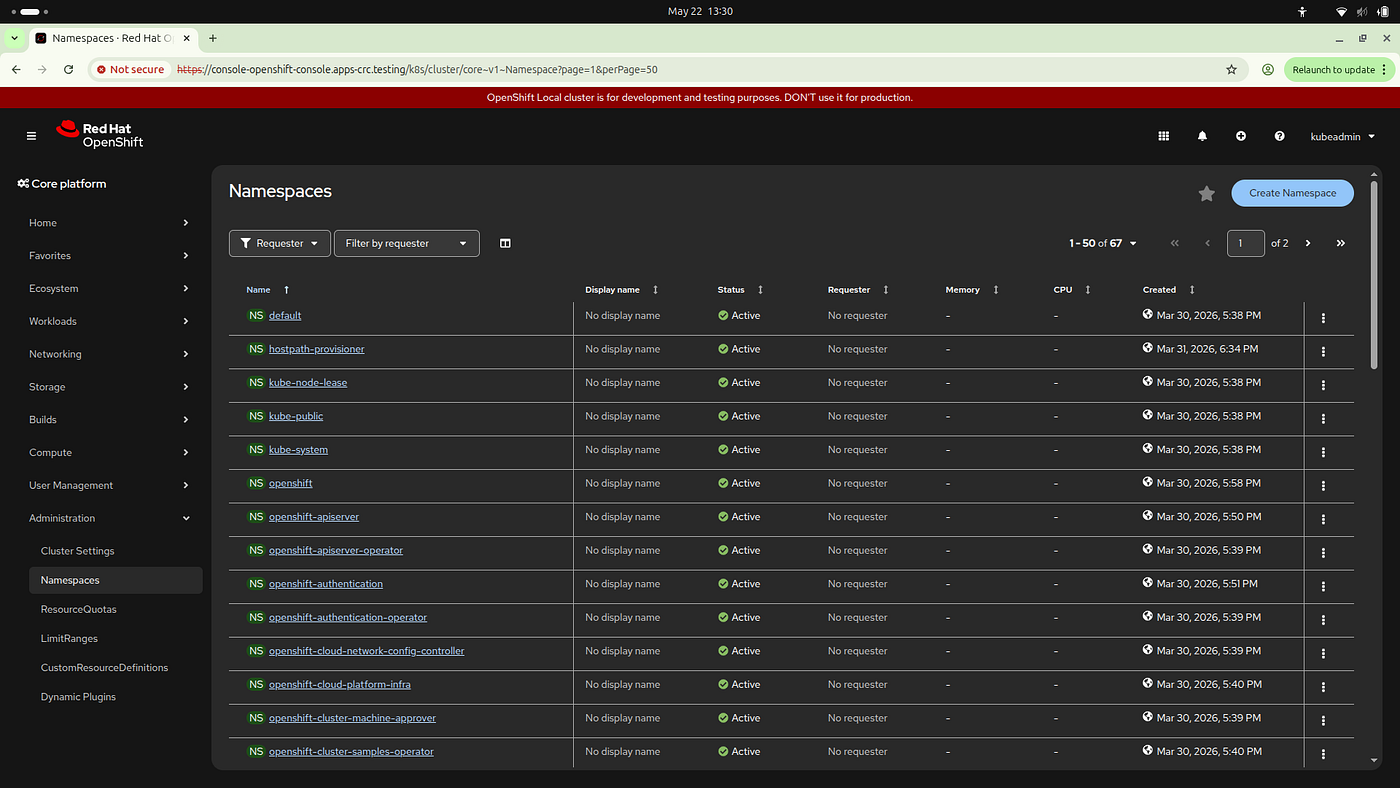This screenshot has width=1400, height=788.
Task: Expand the Builds navigation section
Action: [x=108, y=420]
